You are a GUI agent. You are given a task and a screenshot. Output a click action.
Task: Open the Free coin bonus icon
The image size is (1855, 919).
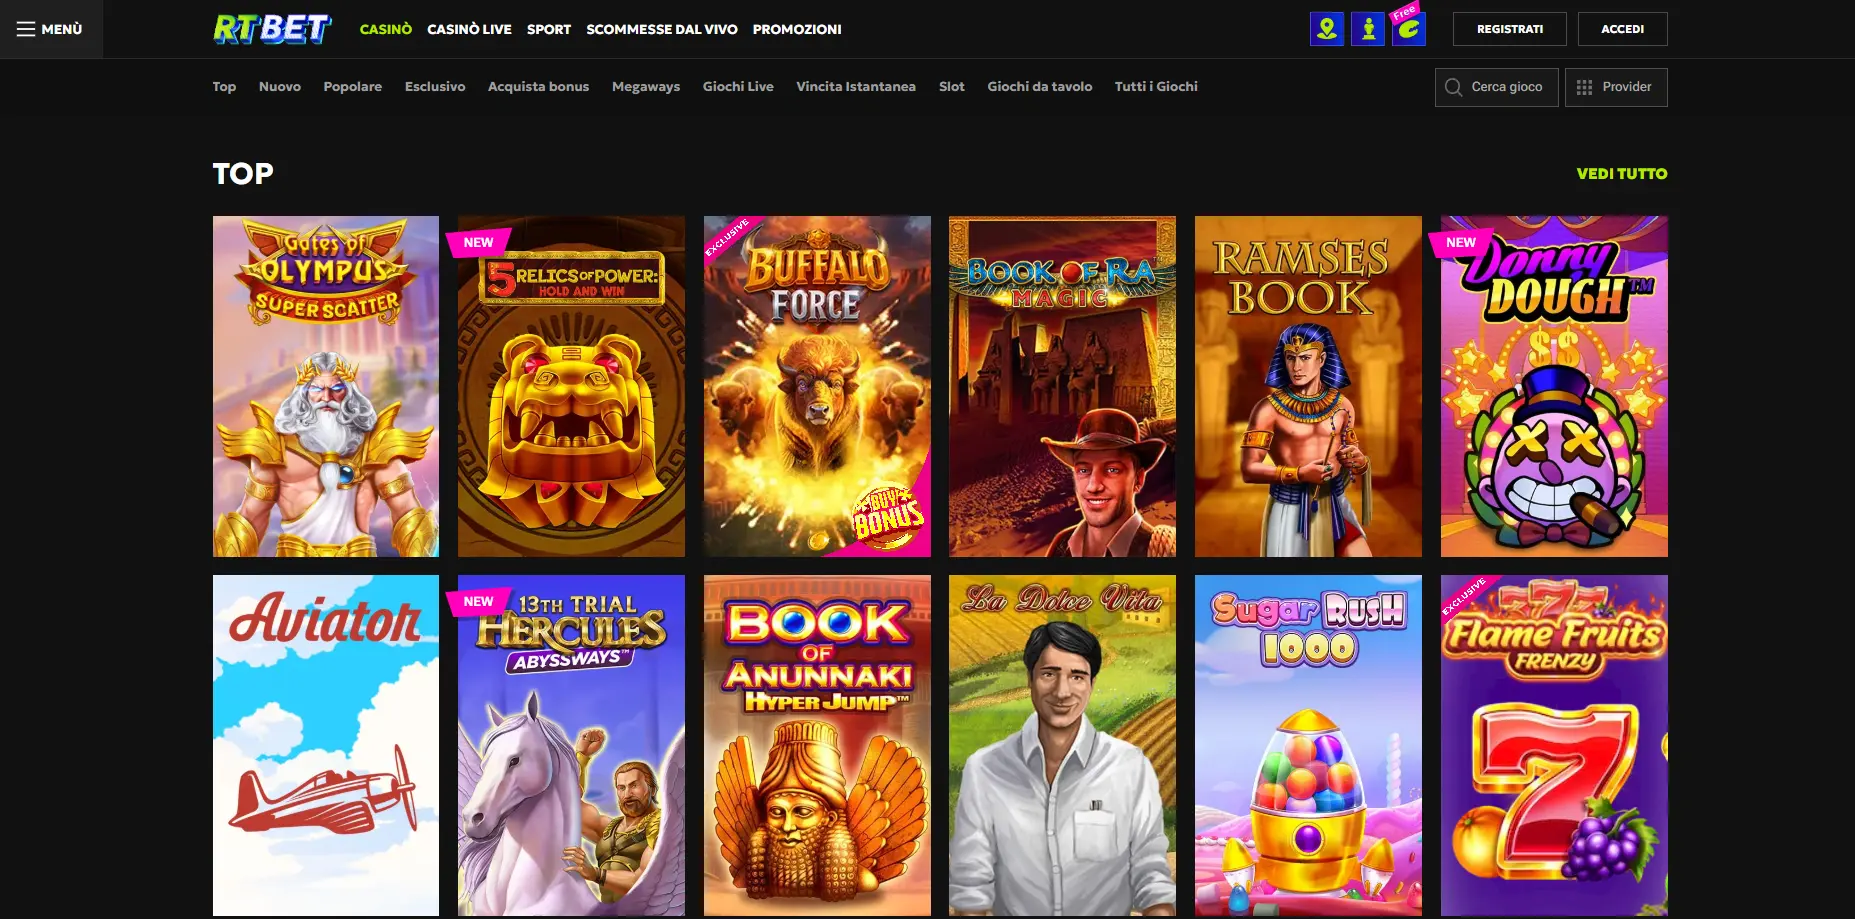[1408, 28]
